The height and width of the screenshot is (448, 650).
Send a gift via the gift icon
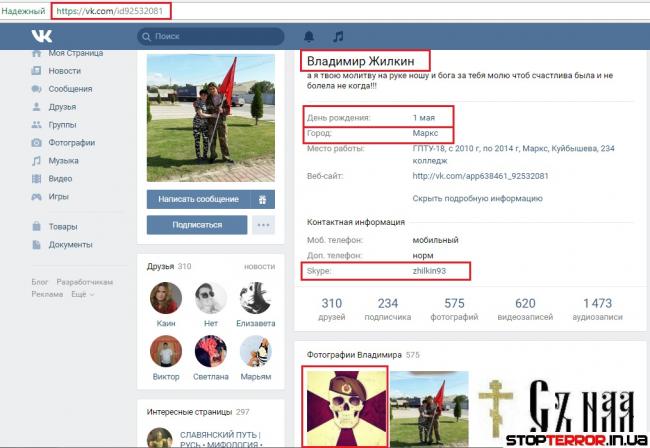pyautogui.click(x=262, y=199)
